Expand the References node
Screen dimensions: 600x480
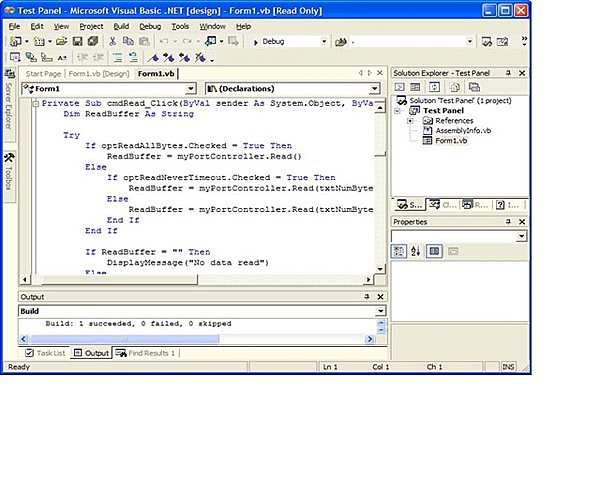[410, 121]
